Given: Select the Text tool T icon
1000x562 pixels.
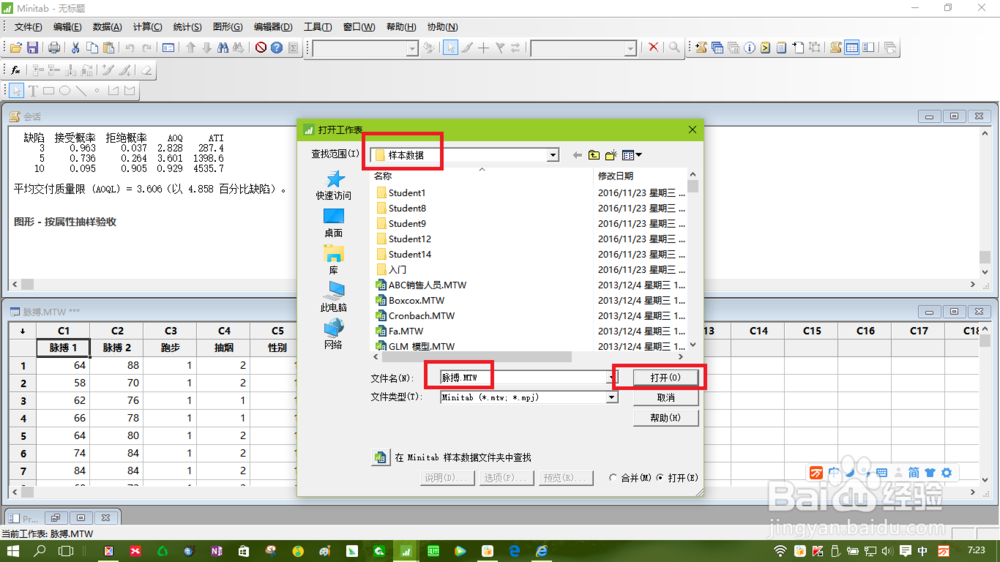Looking at the screenshot, I should click(33, 91).
